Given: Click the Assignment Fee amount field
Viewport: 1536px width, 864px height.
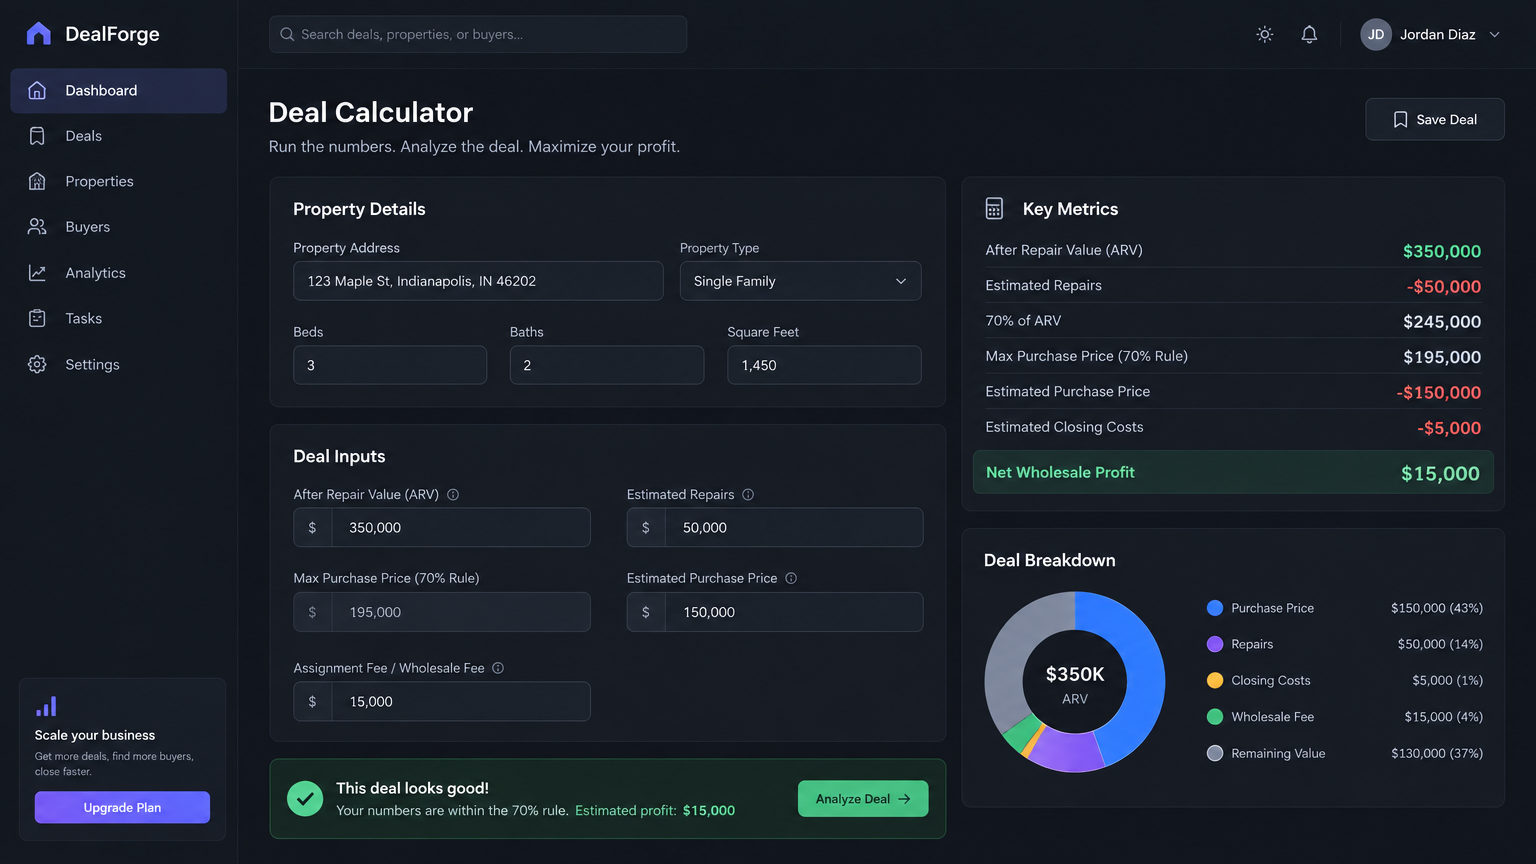Looking at the screenshot, I should tap(442, 701).
